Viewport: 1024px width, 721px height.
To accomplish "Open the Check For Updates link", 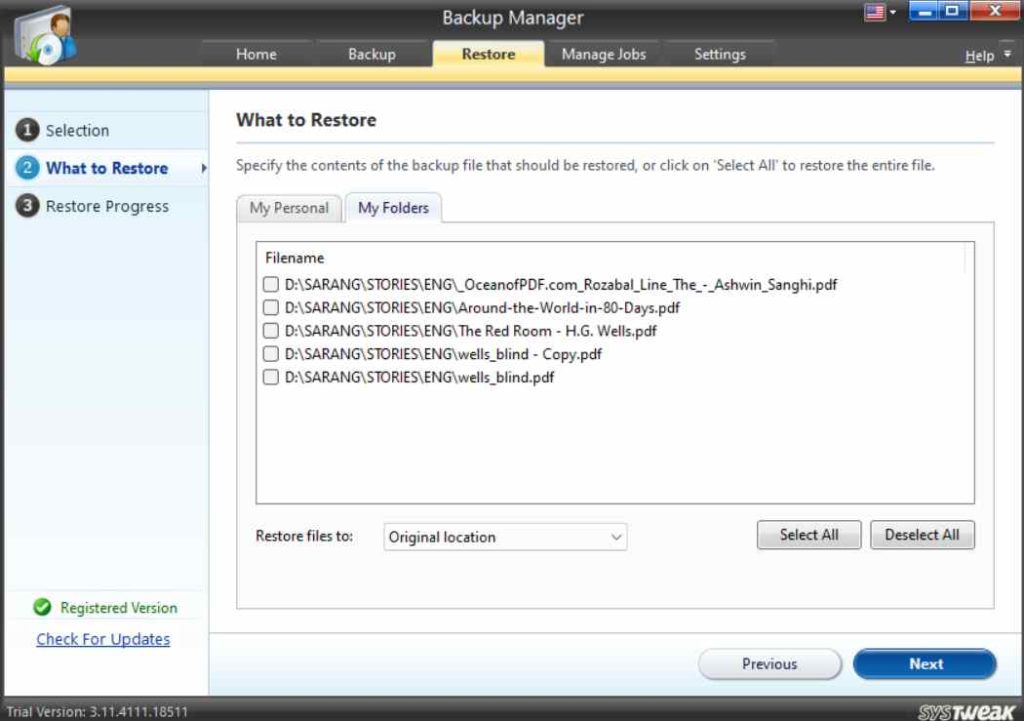I will 103,639.
